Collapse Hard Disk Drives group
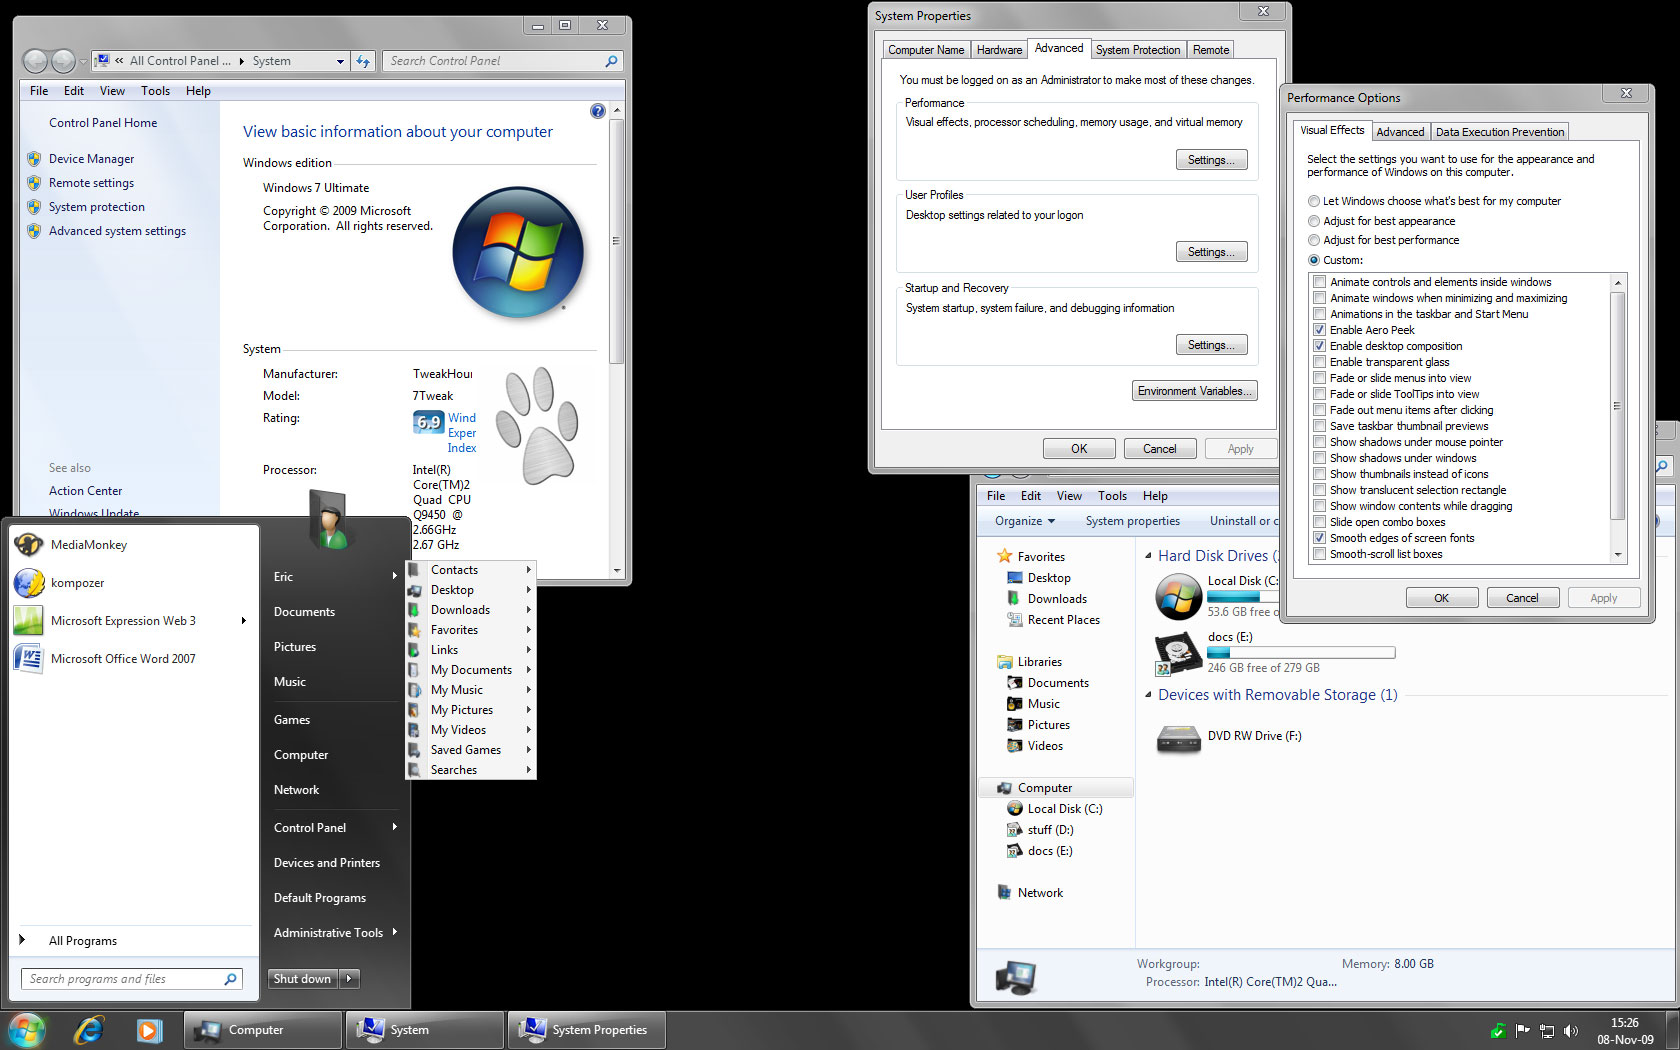The height and width of the screenshot is (1050, 1680). point(1148,556)
